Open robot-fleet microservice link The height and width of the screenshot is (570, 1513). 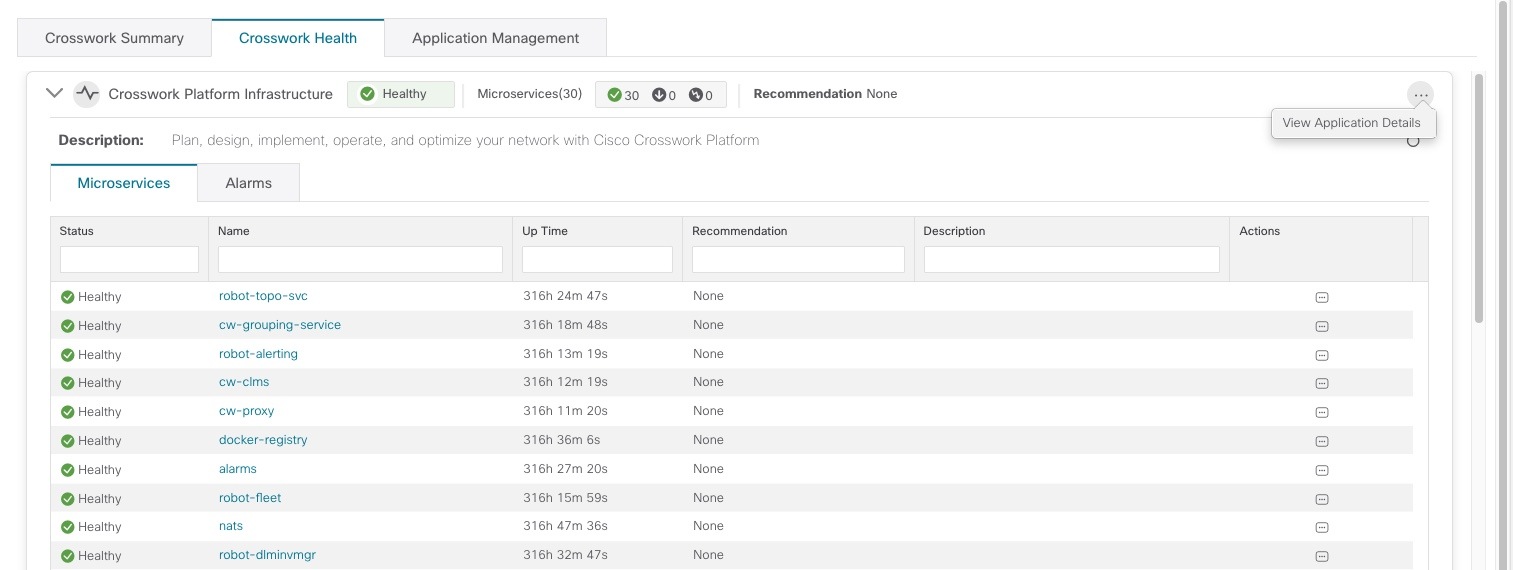(250, 498)
